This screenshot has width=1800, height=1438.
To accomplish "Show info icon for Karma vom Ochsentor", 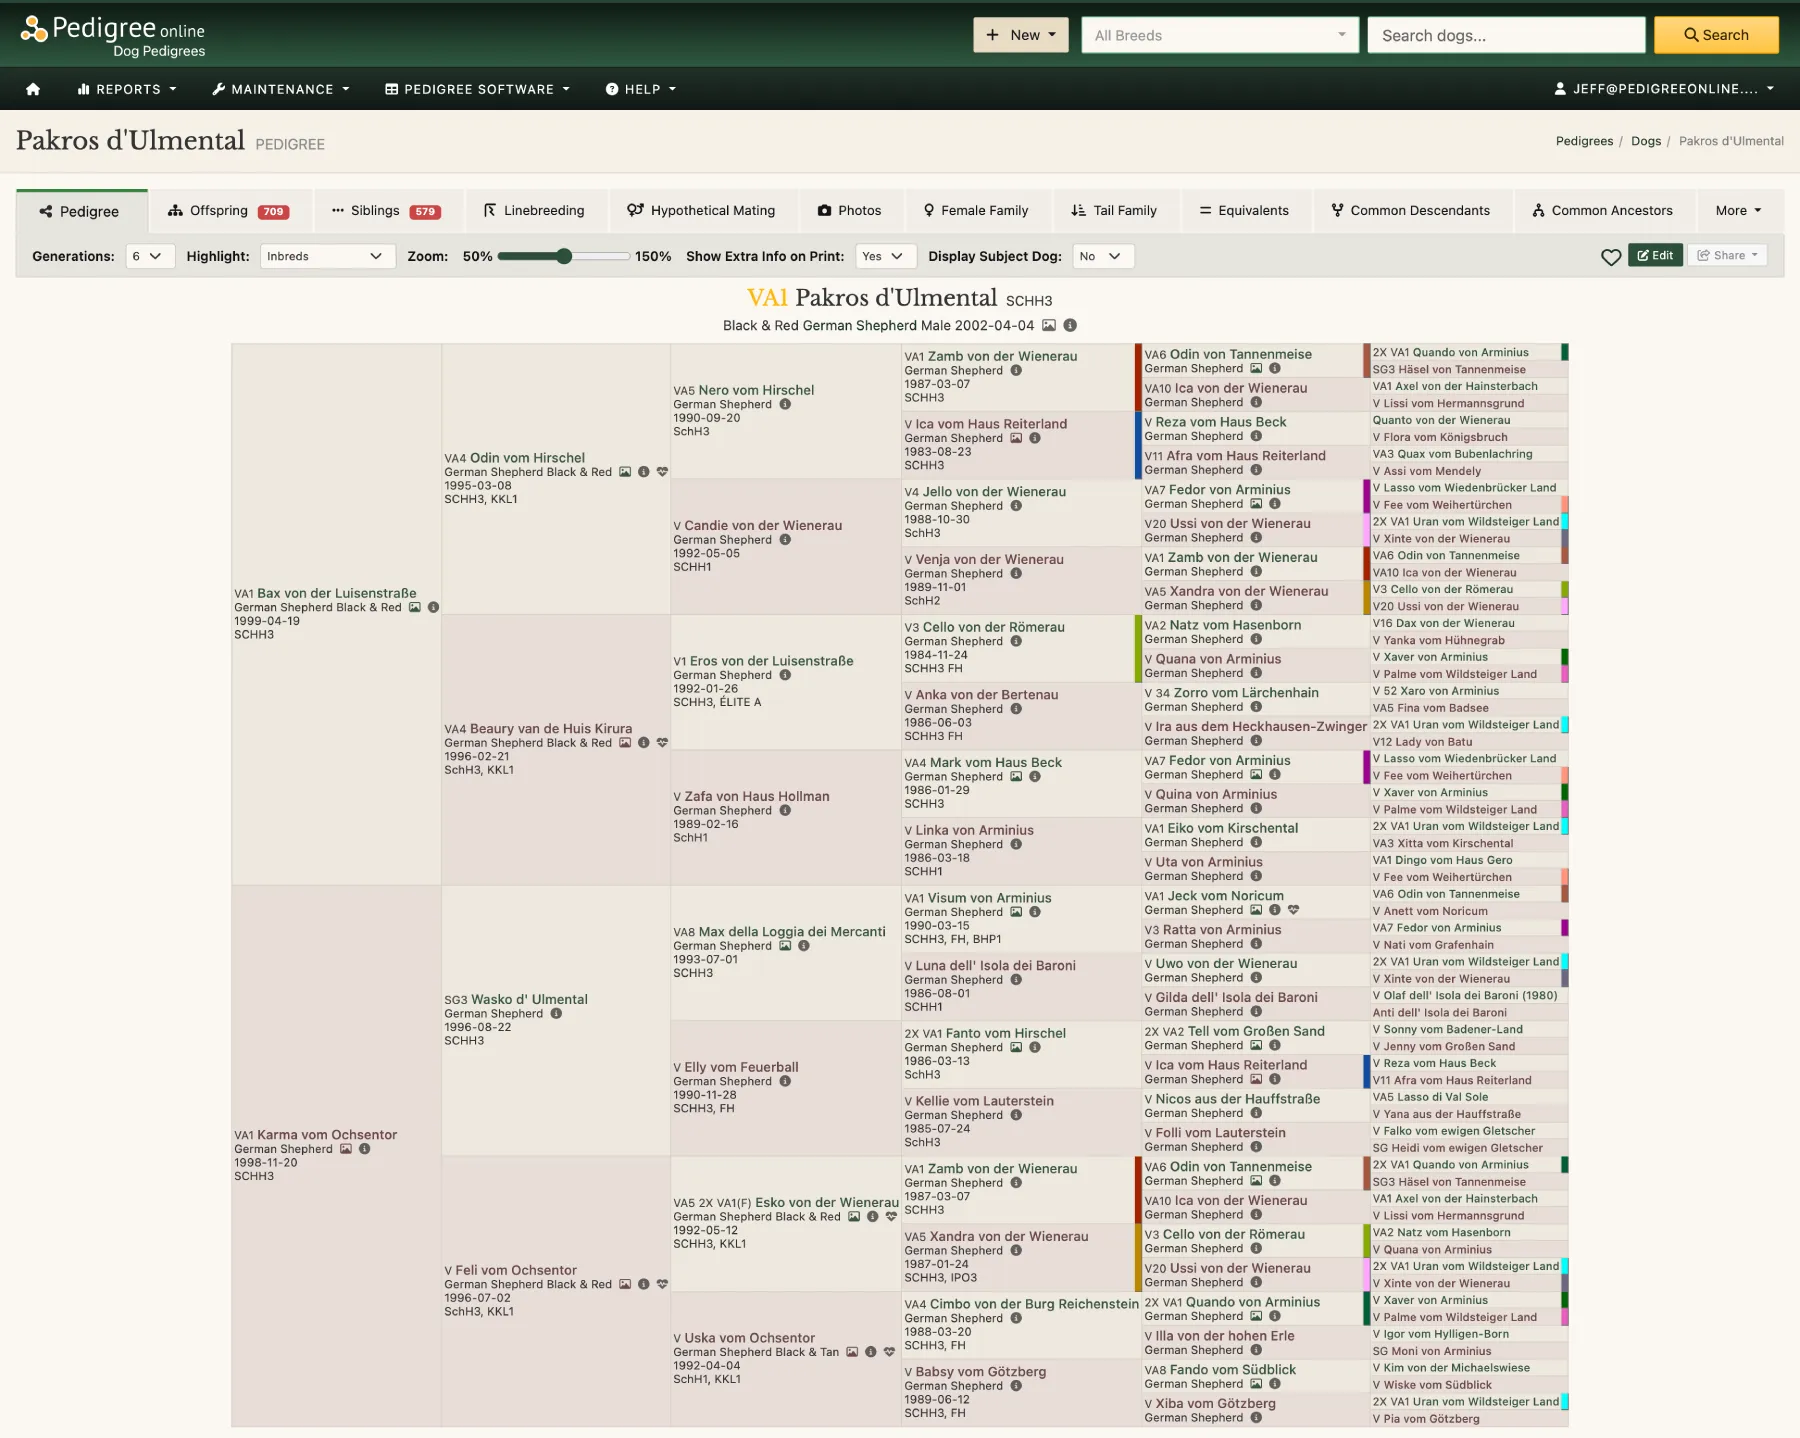I will click(x=365, y=1149).
